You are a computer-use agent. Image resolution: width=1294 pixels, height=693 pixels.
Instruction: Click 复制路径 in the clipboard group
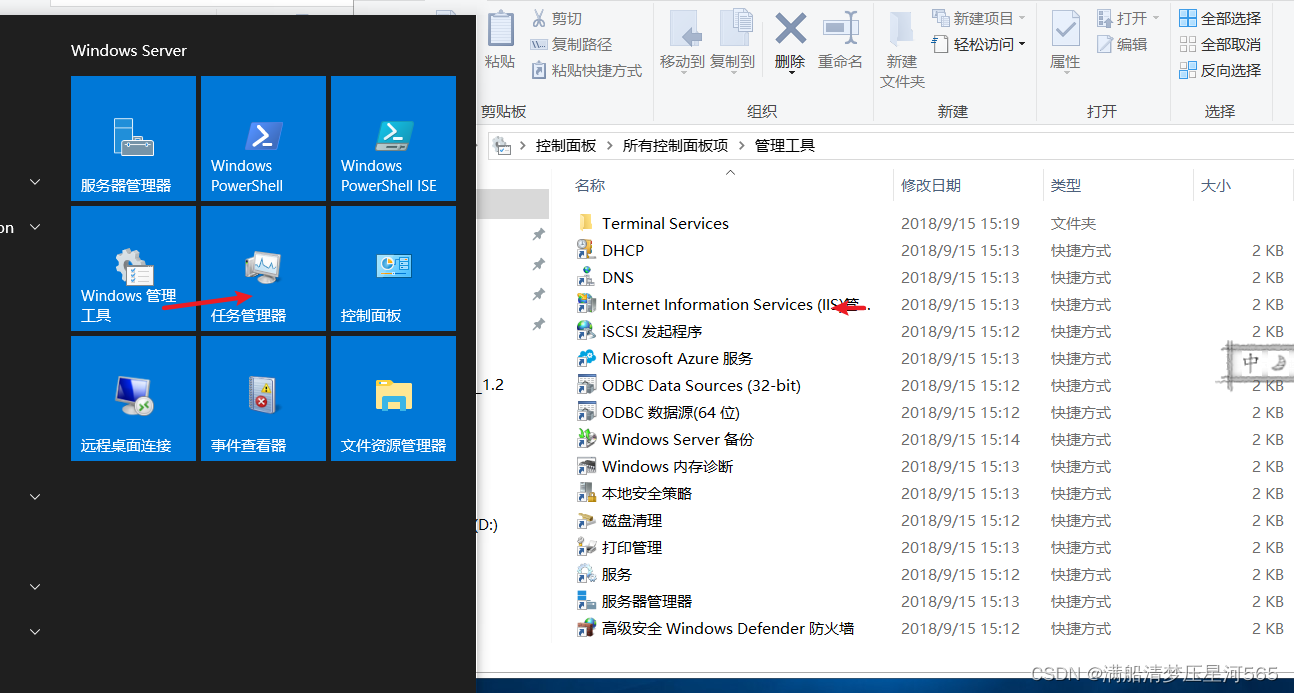click(571, 44)
